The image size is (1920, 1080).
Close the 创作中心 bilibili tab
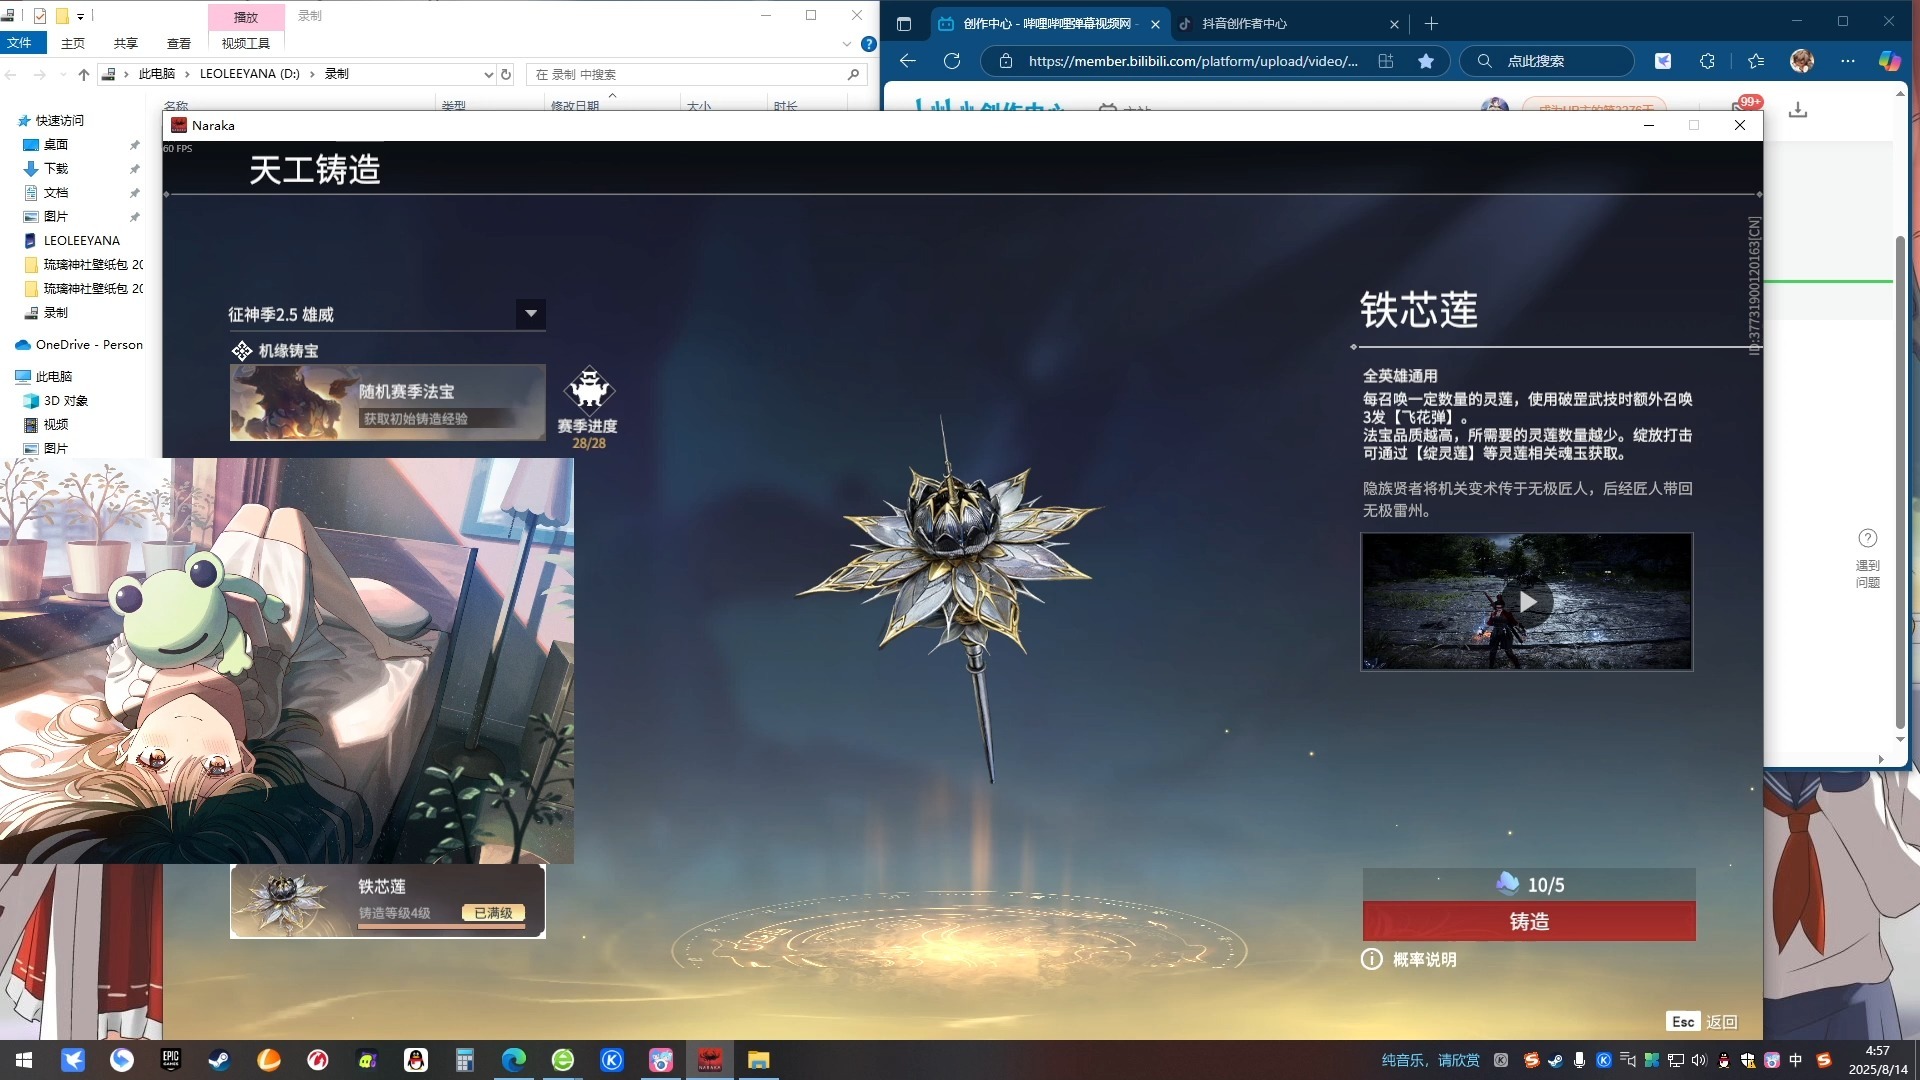pyautogui.click(x=1155, y=24)
